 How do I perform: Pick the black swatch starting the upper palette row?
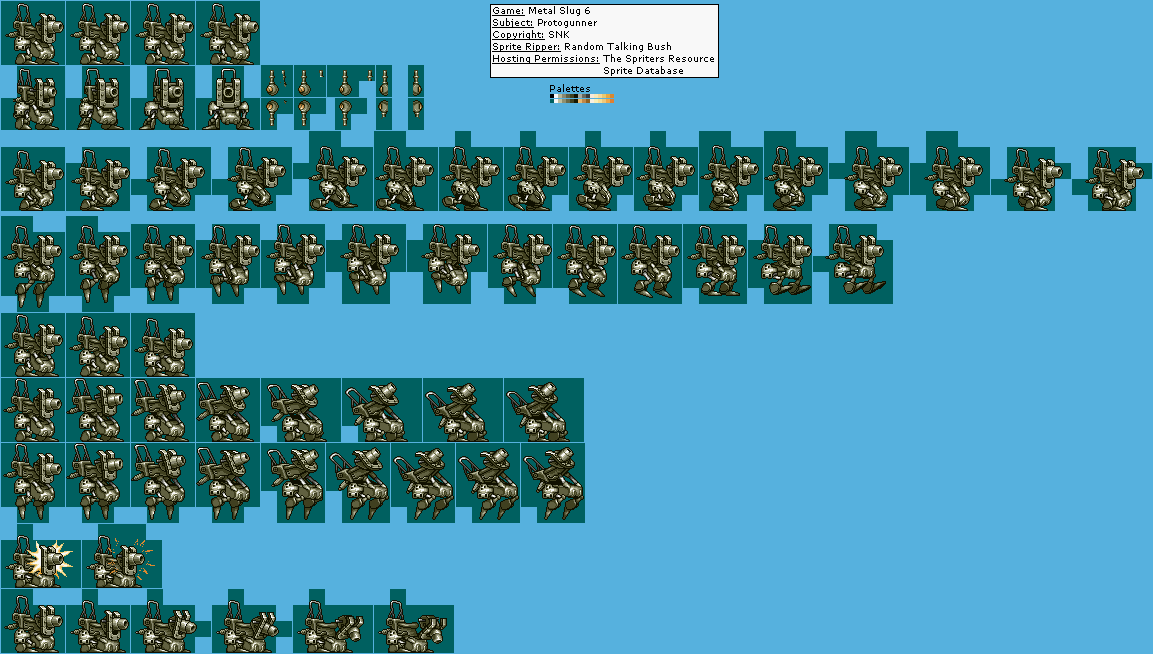[x=551, y=96]
